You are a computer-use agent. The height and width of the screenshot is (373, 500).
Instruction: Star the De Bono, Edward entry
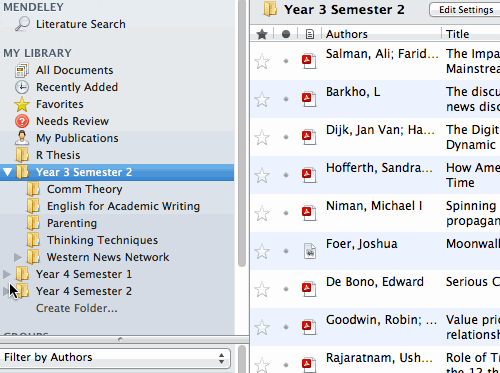[x=262, y=289]
